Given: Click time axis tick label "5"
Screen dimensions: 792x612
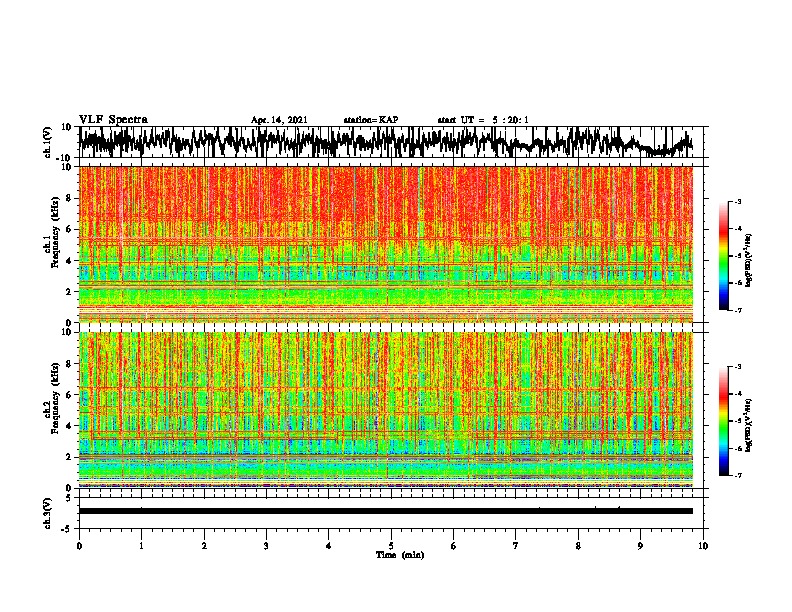Looking at the screenshot, I should [391, 546].
